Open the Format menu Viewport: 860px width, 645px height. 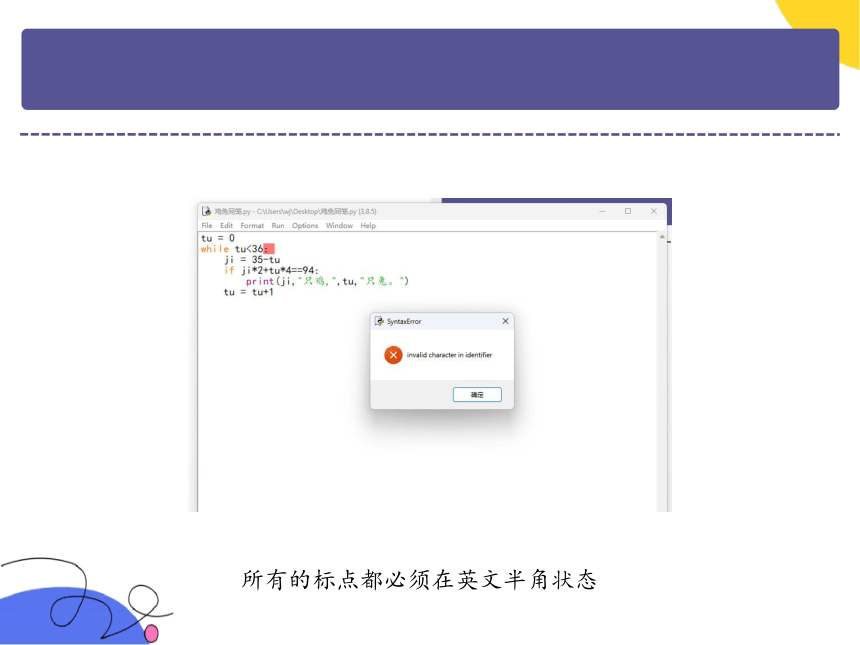[252, 225]
